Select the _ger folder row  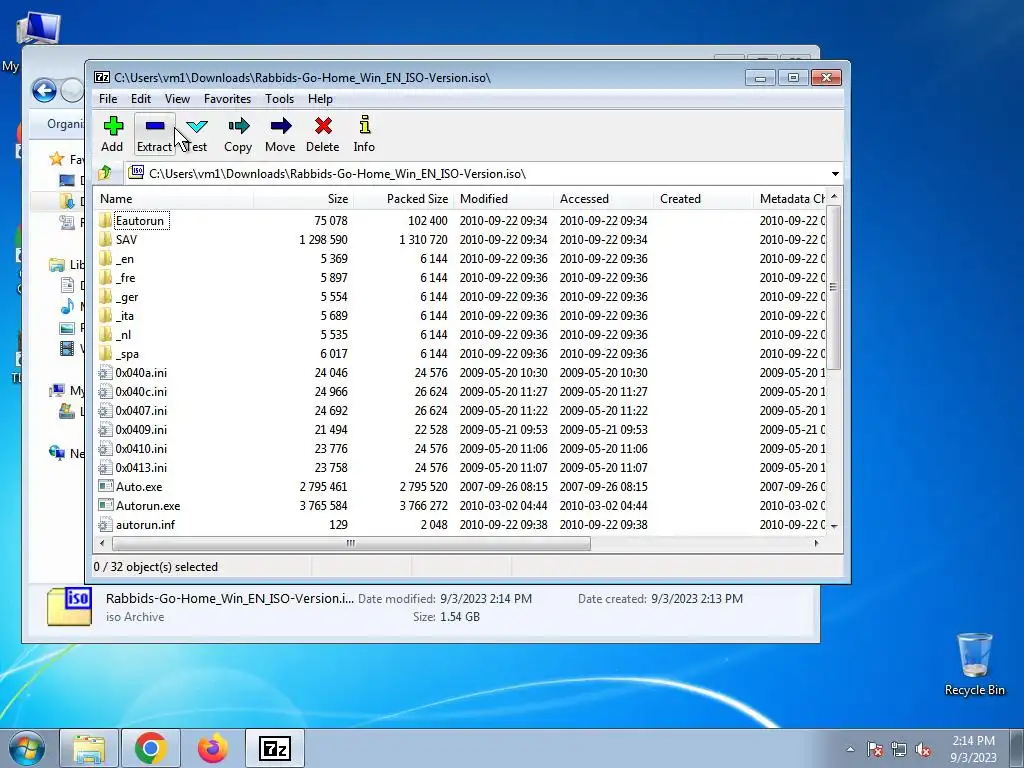pyautogui.click(x=460, y=296)
